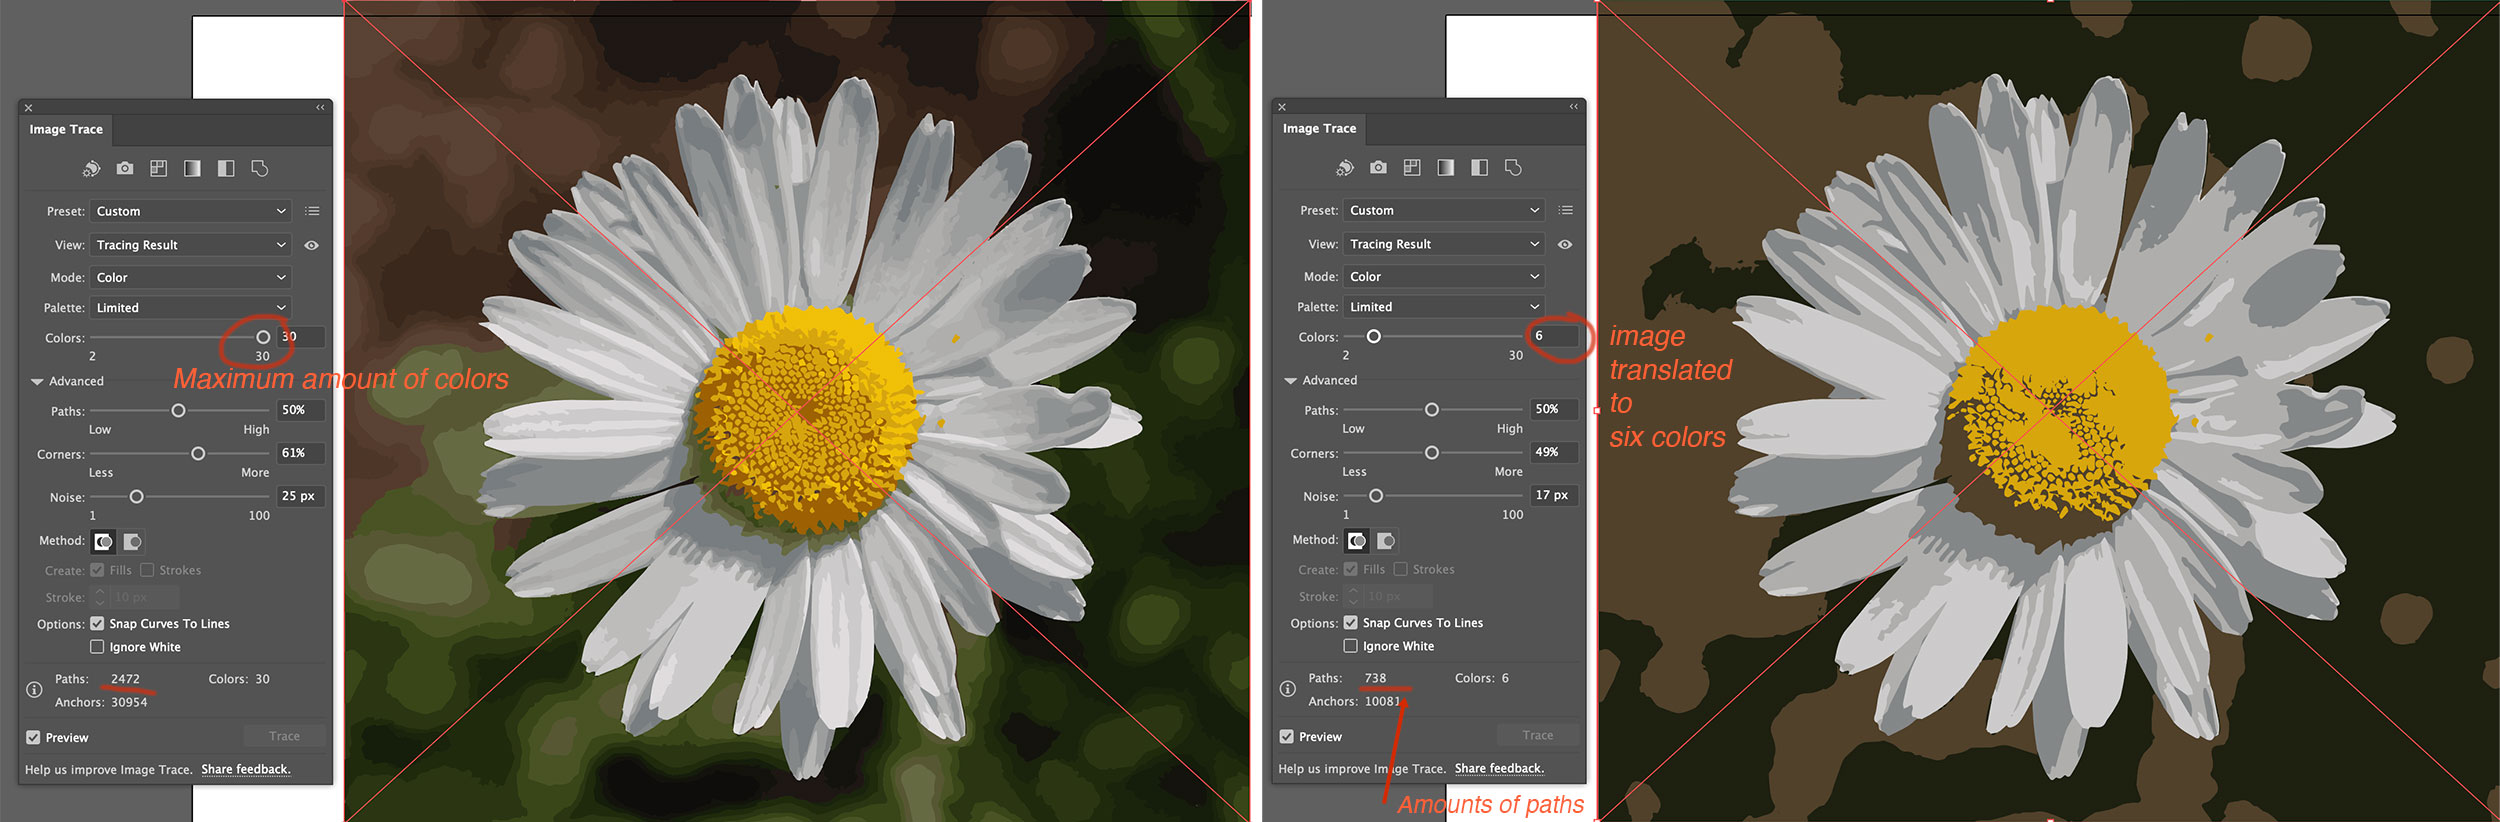Collapse Advanced section in left panel
This screenshot has width=2500, height=822.
[x=37, y=382]
